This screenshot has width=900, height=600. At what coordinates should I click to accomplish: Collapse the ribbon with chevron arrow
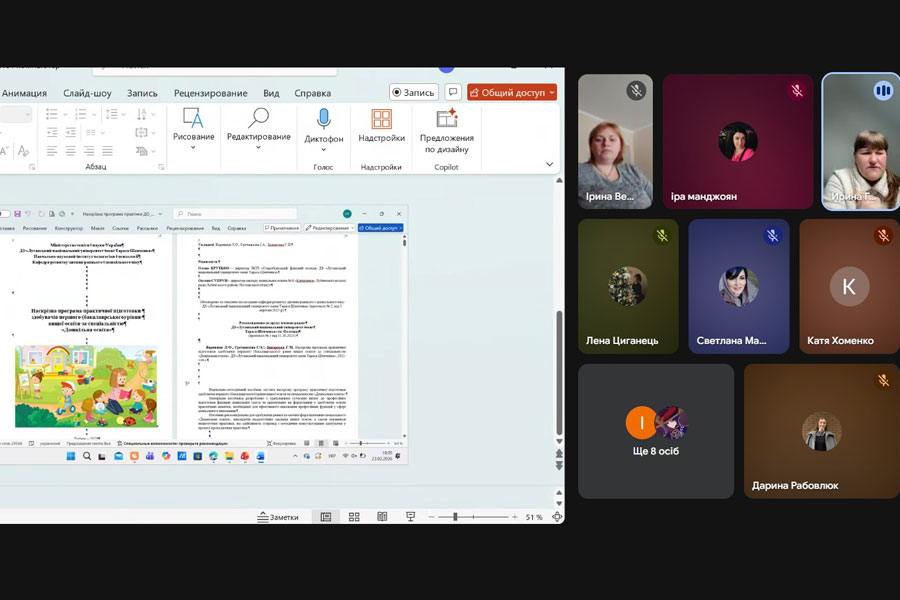point(549,164)
